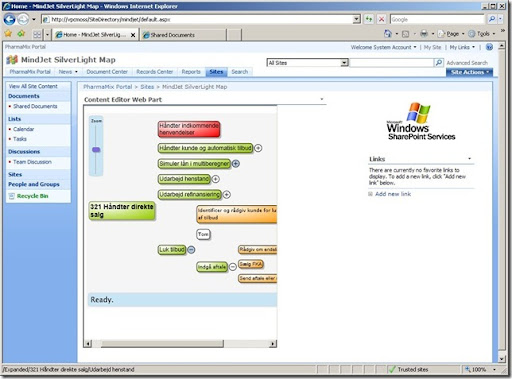Open People and Groups link
Viewport: 512px width, 379px height.
[x=34, y=184]
